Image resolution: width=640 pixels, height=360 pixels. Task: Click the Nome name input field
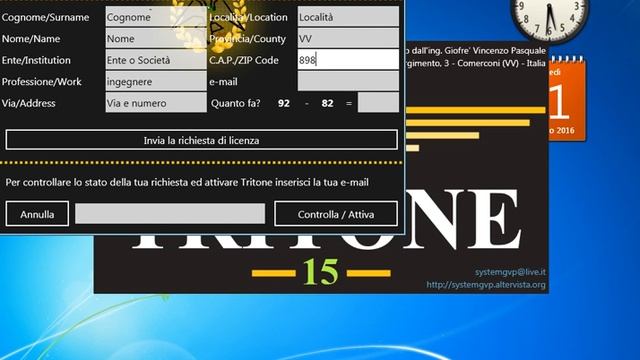156,38
